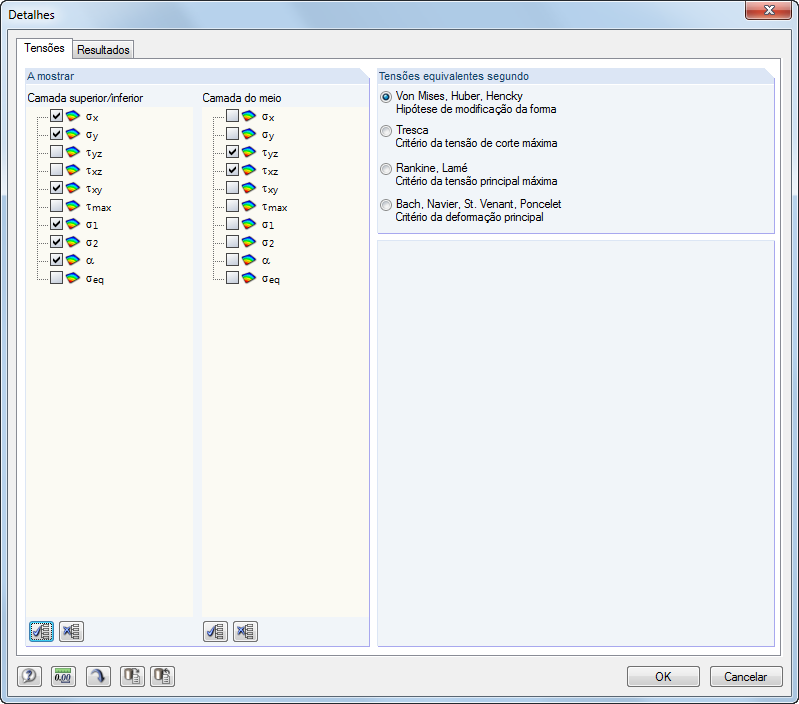The height and width of the screenshot is (704, 799).
Task: Enable τmax in Camada superior/inferior
Action: point(57,206)
